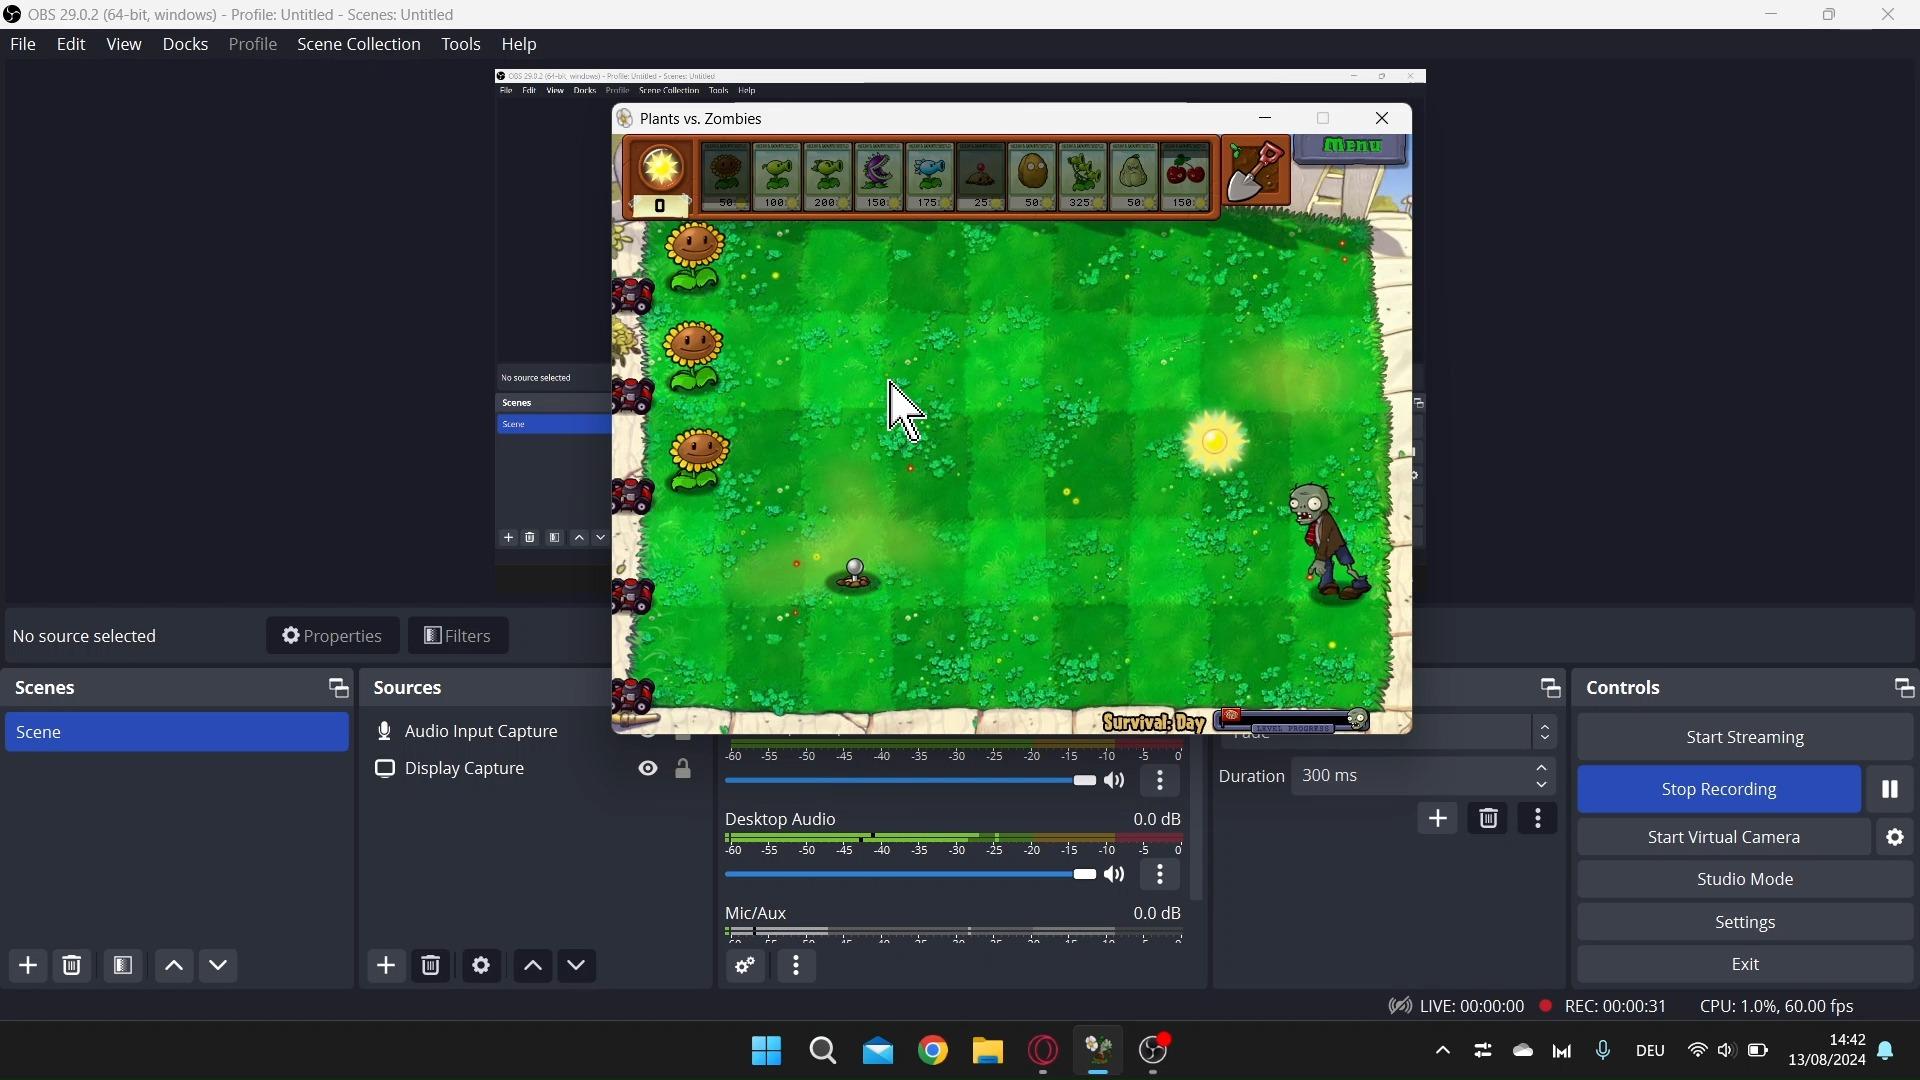Open scene filters icon in Scenes dock

pyautogui.click(x=123, y=966)
